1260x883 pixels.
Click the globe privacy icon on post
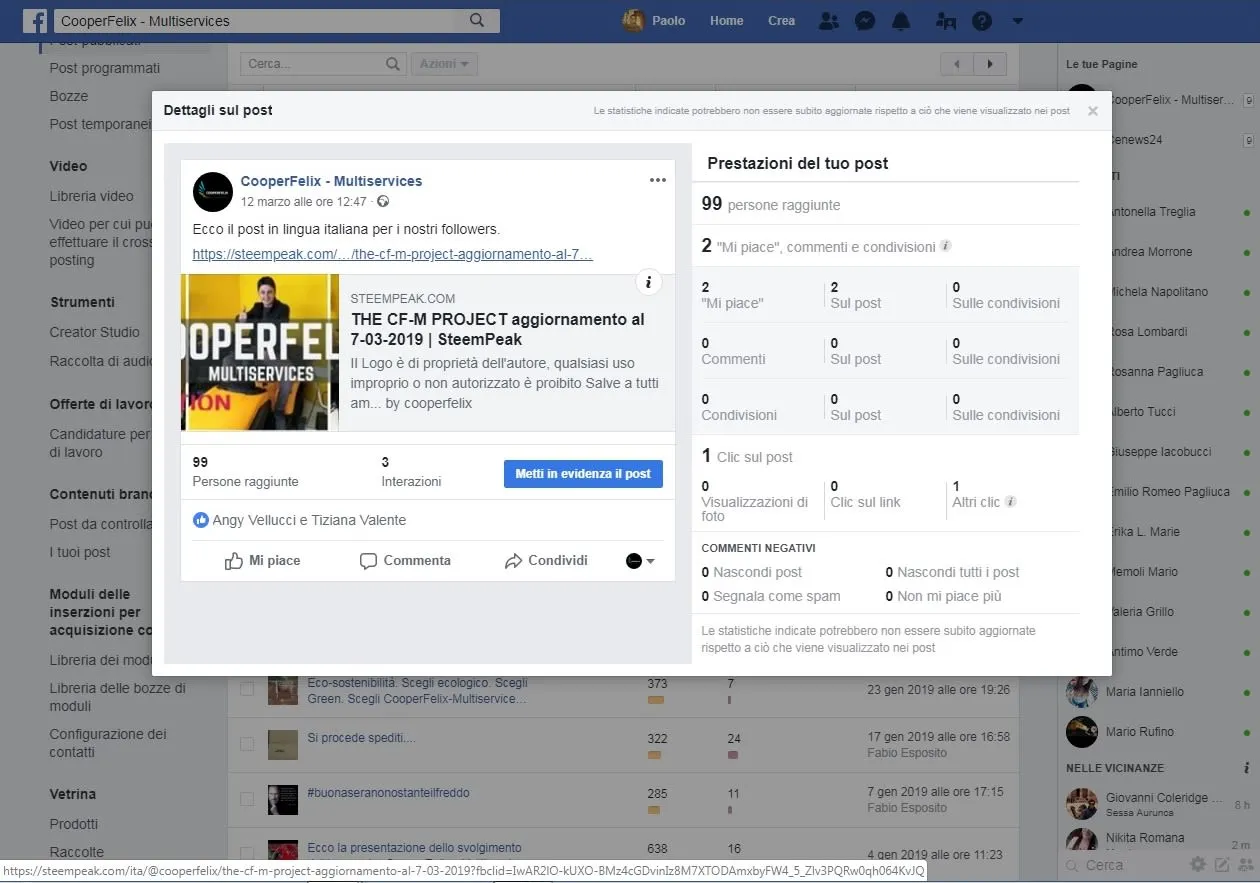pyautogui.click(x=383, y=202)
